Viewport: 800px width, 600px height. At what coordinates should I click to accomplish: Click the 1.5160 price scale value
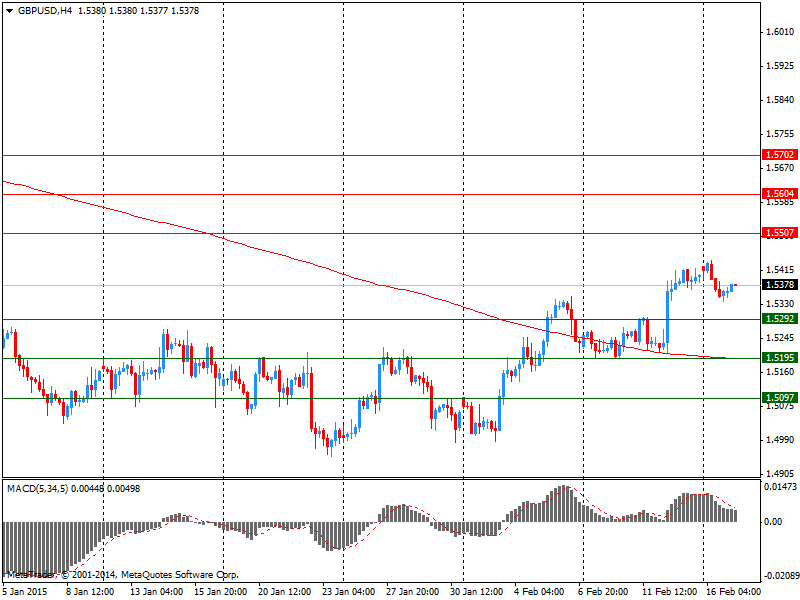click(x=781, y=371)
